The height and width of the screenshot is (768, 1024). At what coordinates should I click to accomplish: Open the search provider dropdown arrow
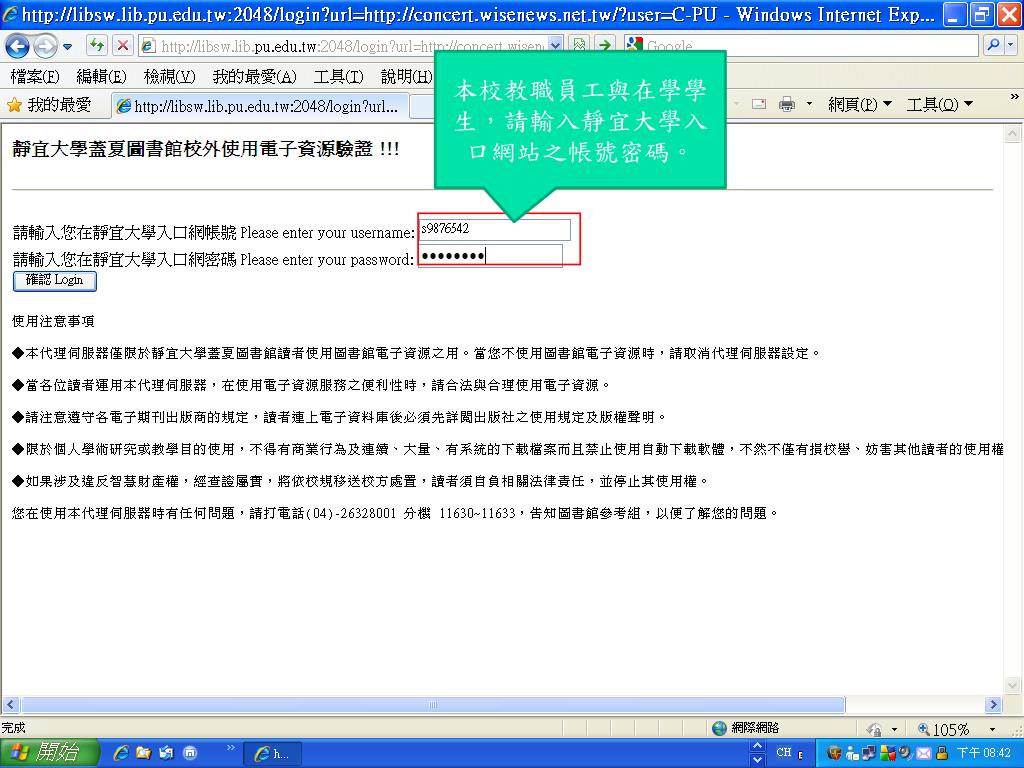(1010, 45)
